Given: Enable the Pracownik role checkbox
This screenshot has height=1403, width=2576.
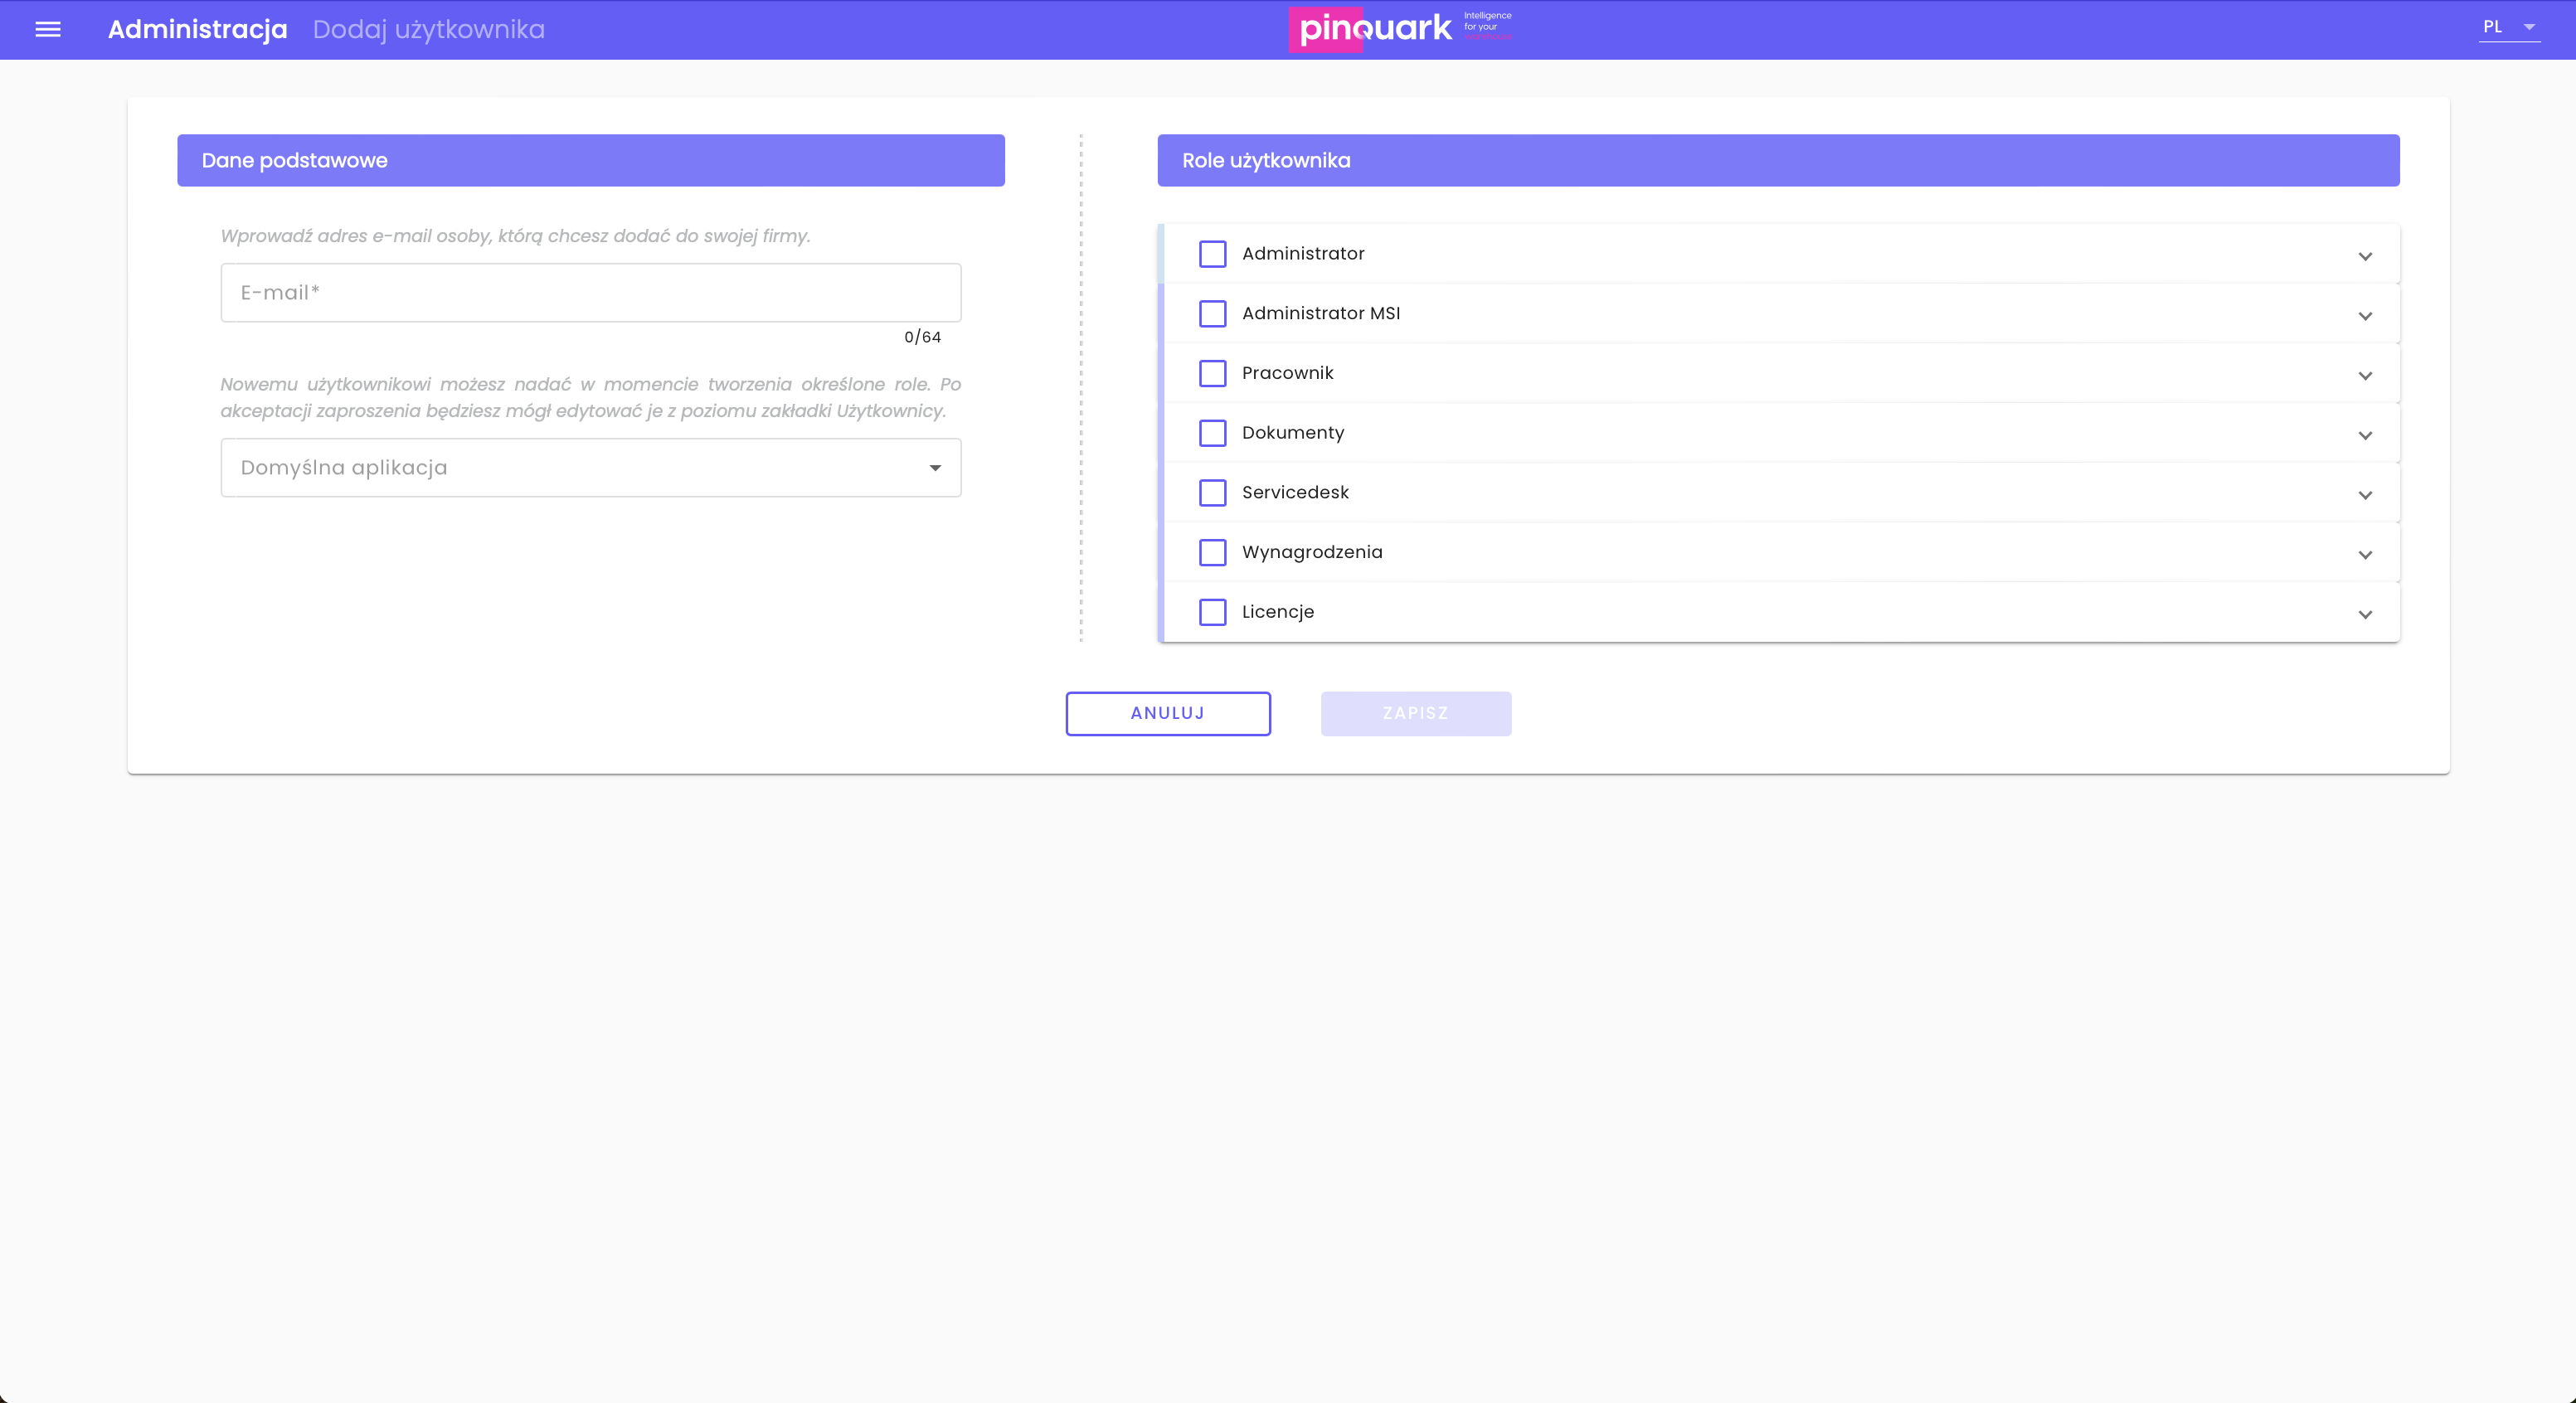Looking at the screenshot, I should point(1213,373).
